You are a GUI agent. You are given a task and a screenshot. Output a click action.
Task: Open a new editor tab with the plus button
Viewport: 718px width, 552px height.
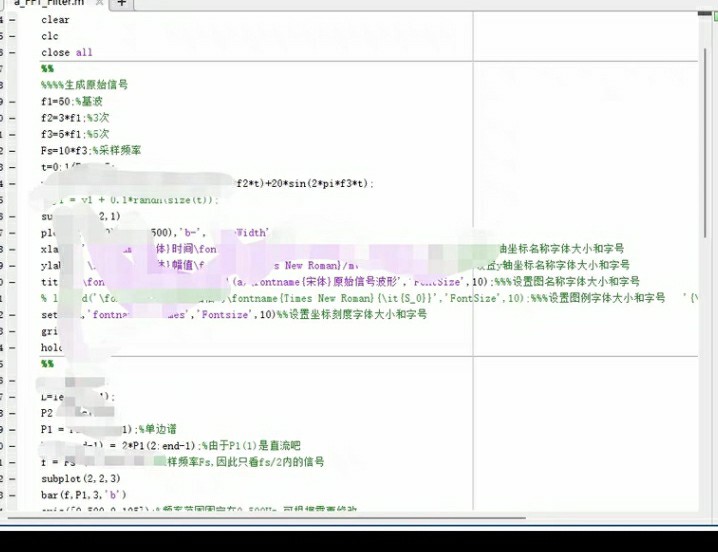121,3
